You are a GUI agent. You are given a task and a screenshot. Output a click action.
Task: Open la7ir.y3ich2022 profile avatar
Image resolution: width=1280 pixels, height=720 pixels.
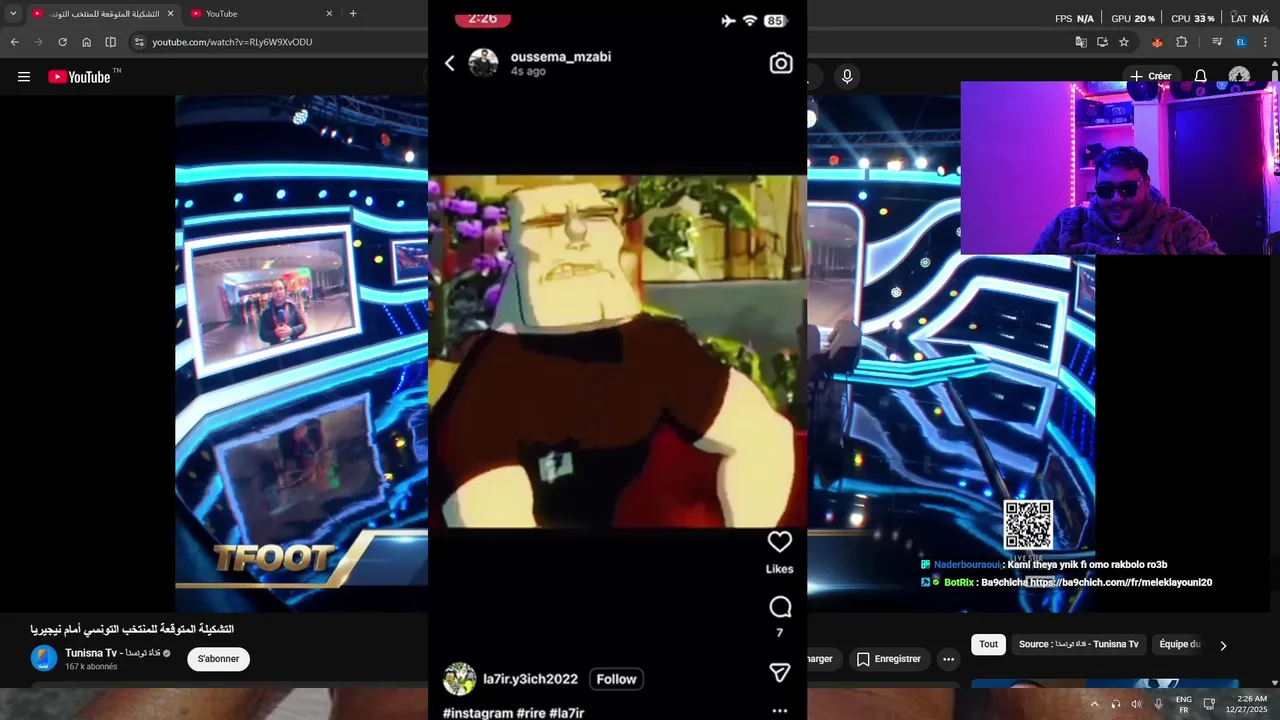pyautogui.click(x=459, y=679)
